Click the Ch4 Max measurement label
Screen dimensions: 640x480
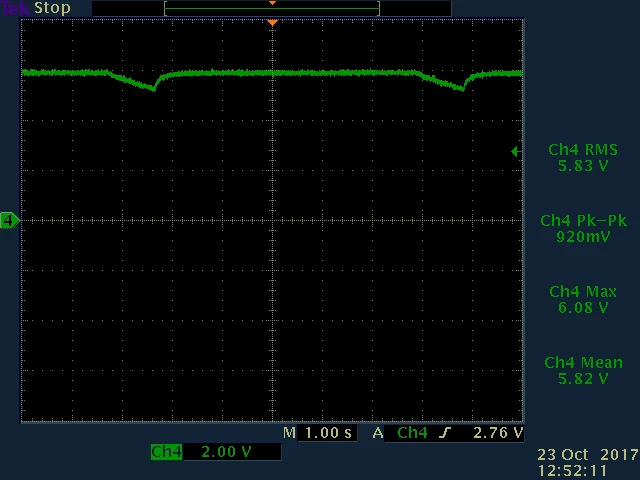click(x=583, y=292)
